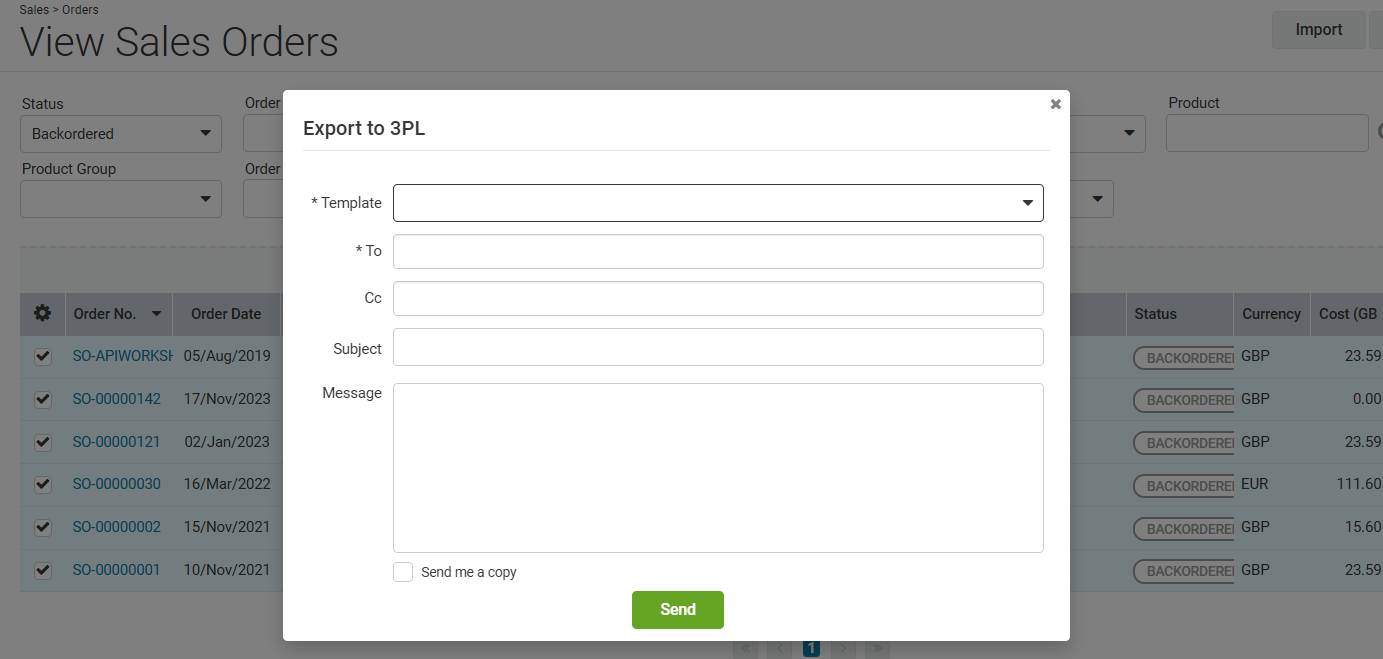Click the Order Date column header
Image resolution: width=1383 pixels, height=659 pixels.
tap(226, 314)
